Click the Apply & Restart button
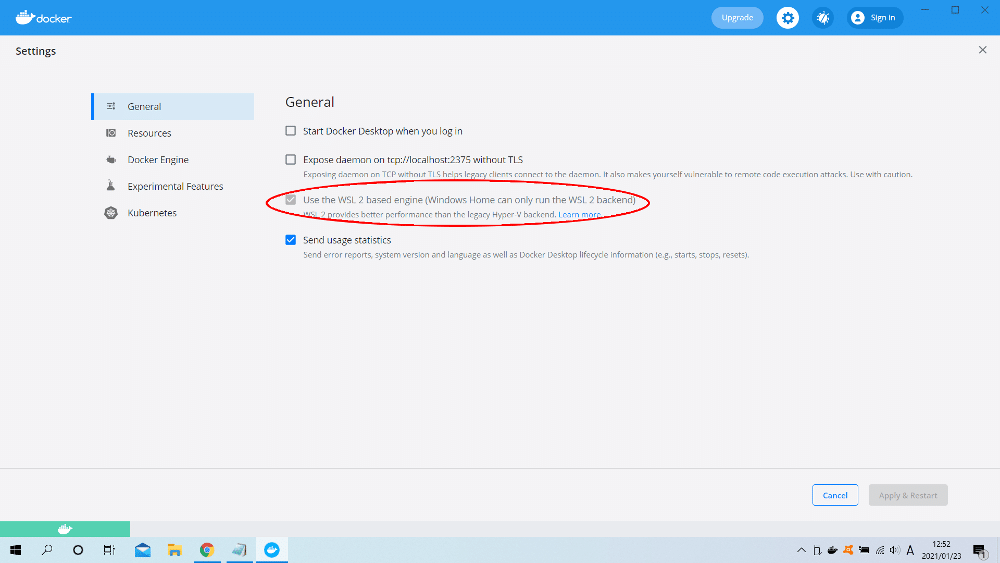The height and width of the screenshot is (563, 1000). [x=908, y=495]
